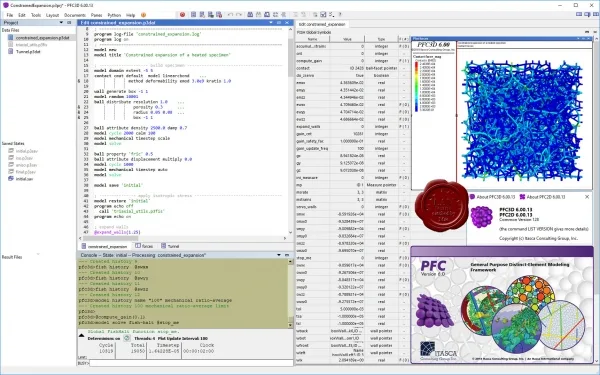Click the command prompt input field
The image size is (600, 375).
click(191, 363)
